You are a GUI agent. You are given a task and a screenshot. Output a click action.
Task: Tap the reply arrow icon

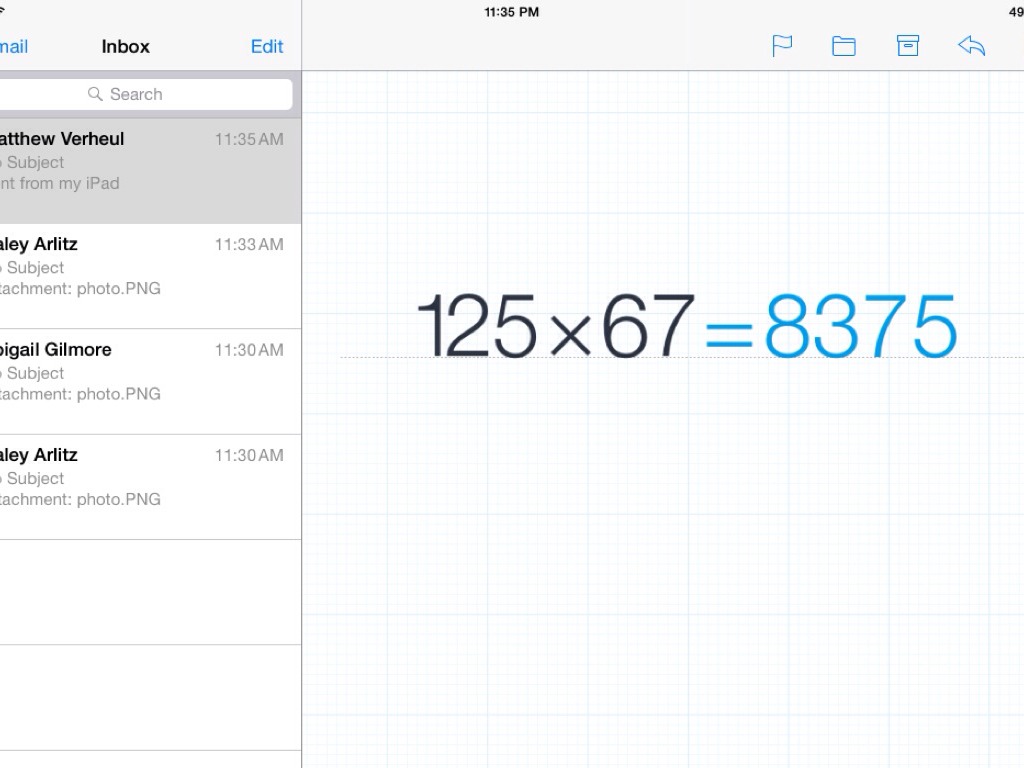point(971,46)
